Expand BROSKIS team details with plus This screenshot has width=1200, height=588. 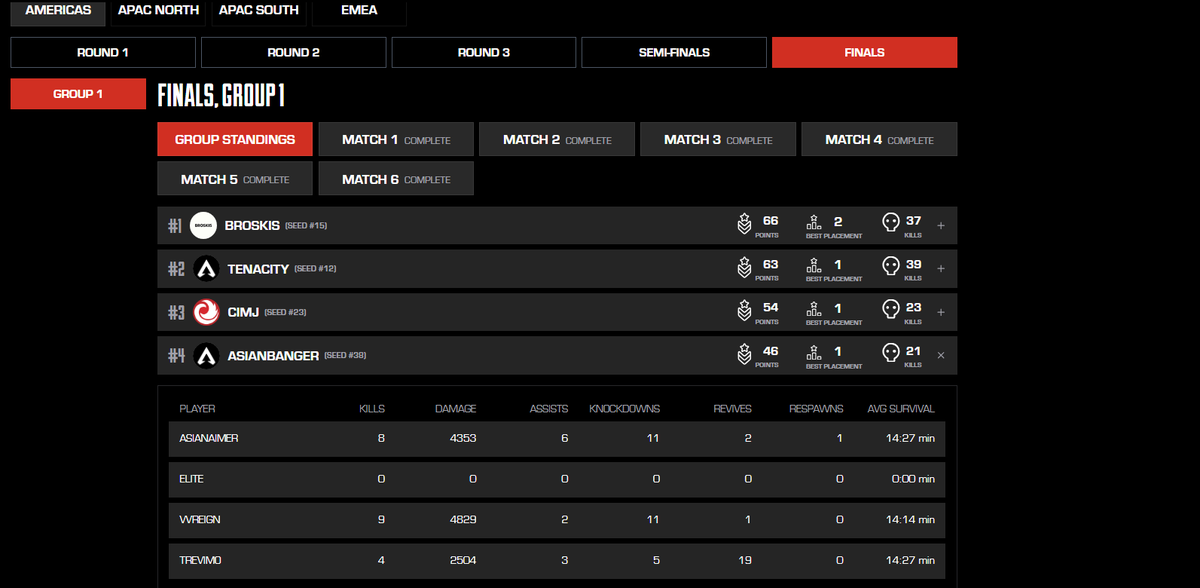(x=940, y=225)
